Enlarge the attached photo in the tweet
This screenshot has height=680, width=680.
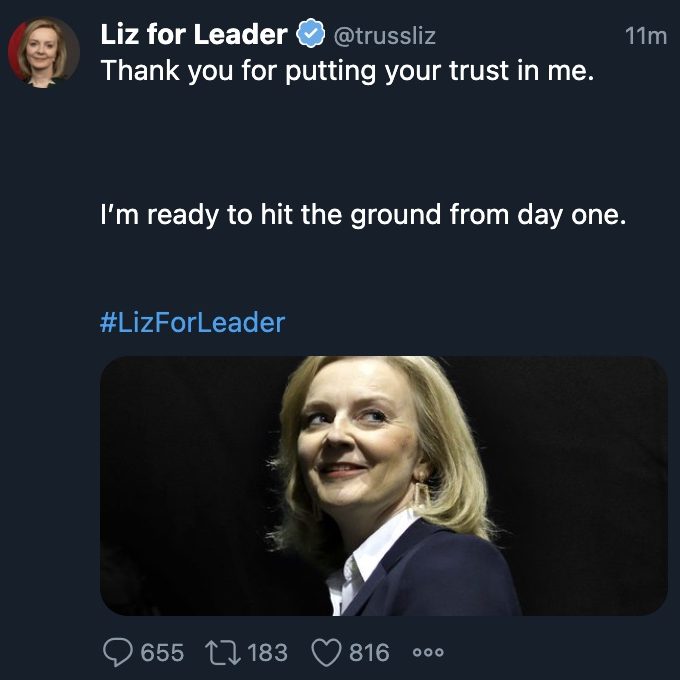pyautogui.click(x=383, y=486)
